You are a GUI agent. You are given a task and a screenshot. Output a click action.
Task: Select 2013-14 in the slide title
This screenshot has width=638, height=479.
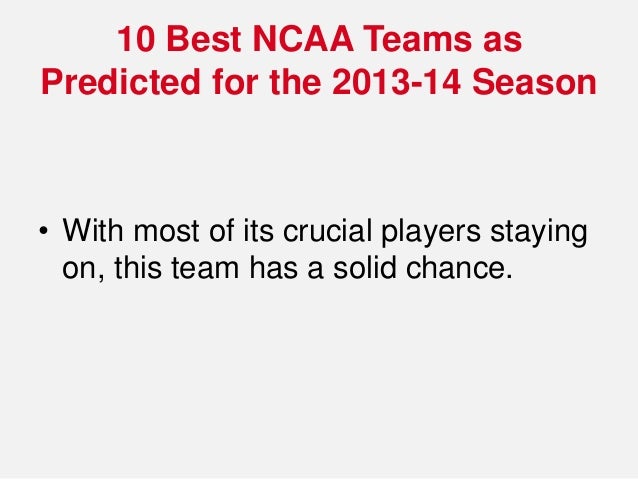click(397, 82)
